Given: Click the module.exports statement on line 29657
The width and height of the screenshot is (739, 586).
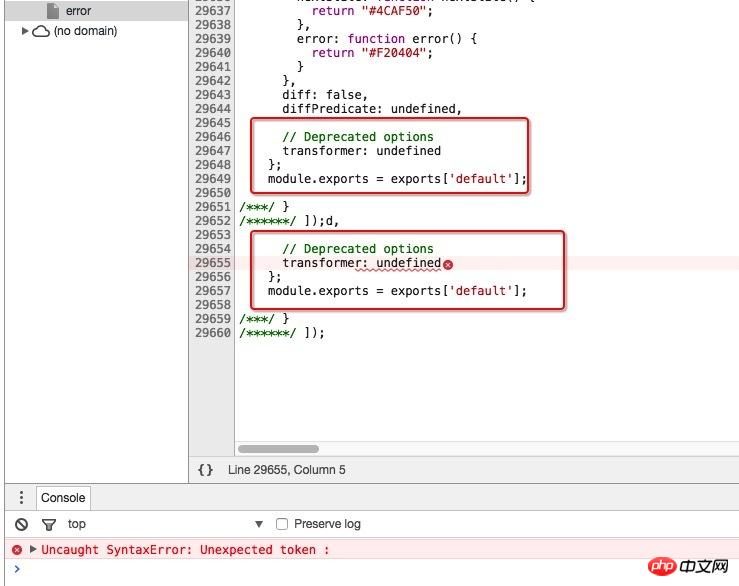Looking at the screenshot, I should [x=397, y=291].
